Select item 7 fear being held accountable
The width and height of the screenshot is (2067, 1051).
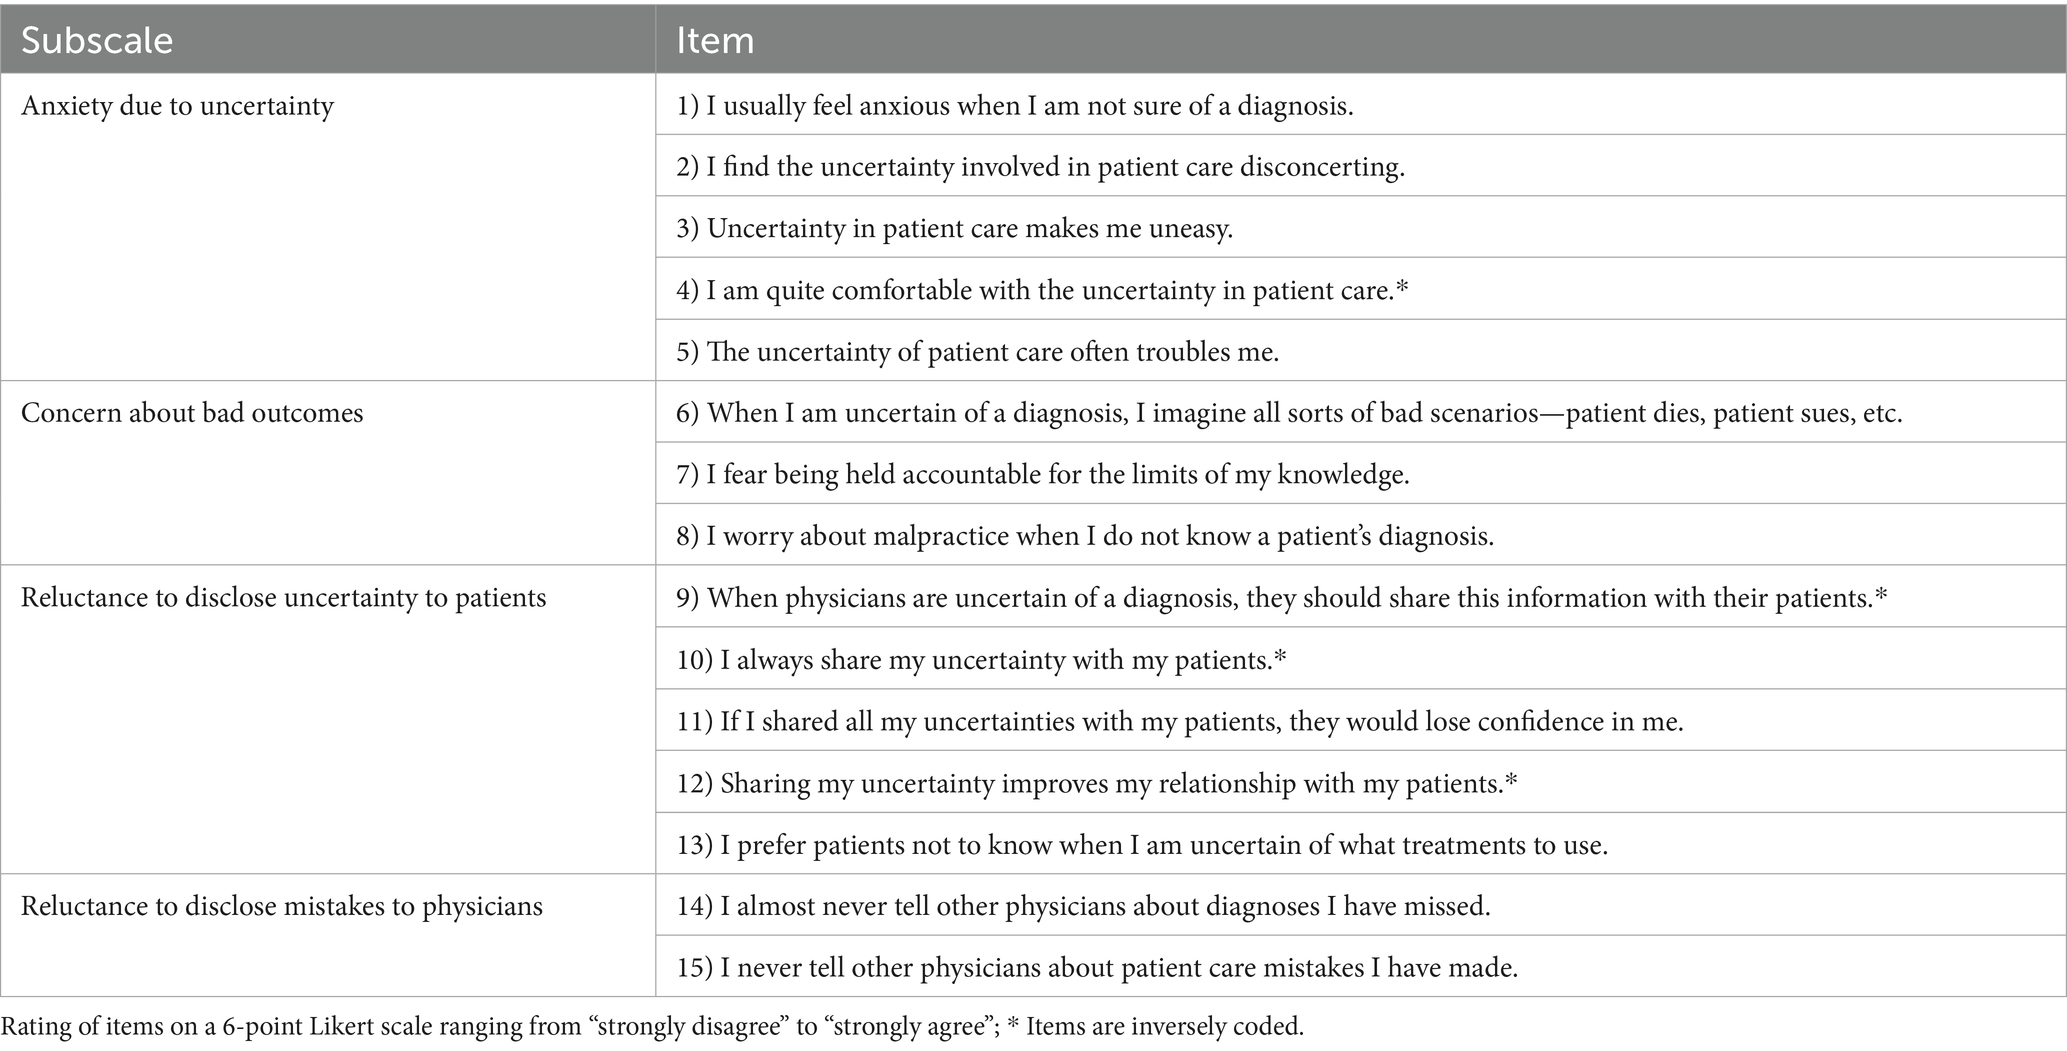[1043, 475]
